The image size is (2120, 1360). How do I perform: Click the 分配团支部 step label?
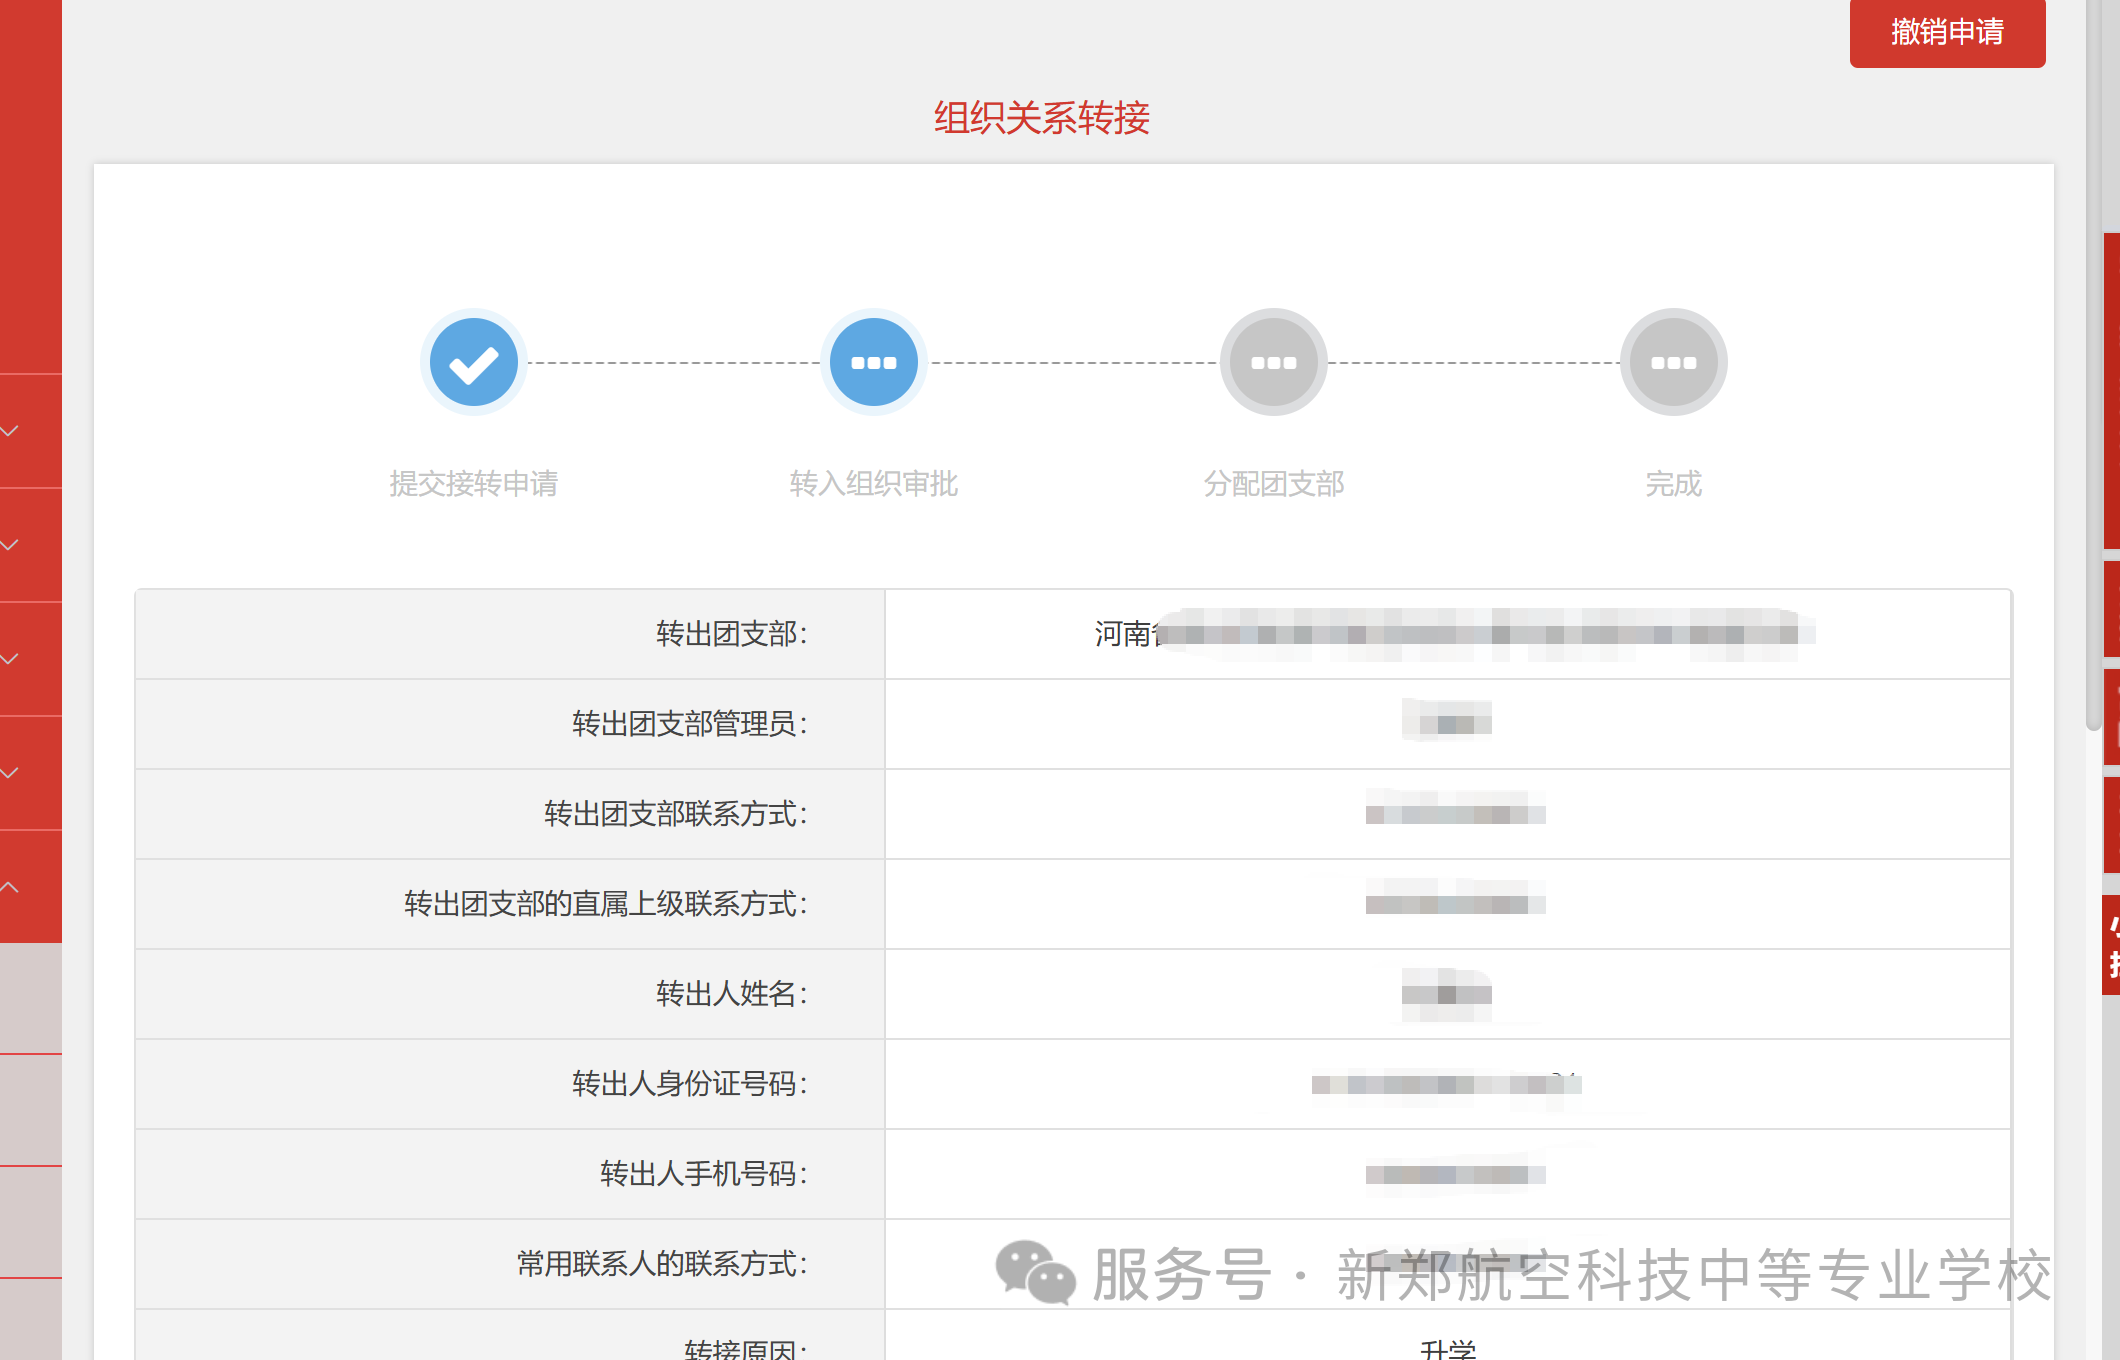pyautogui.click(x=1274, y=484)
